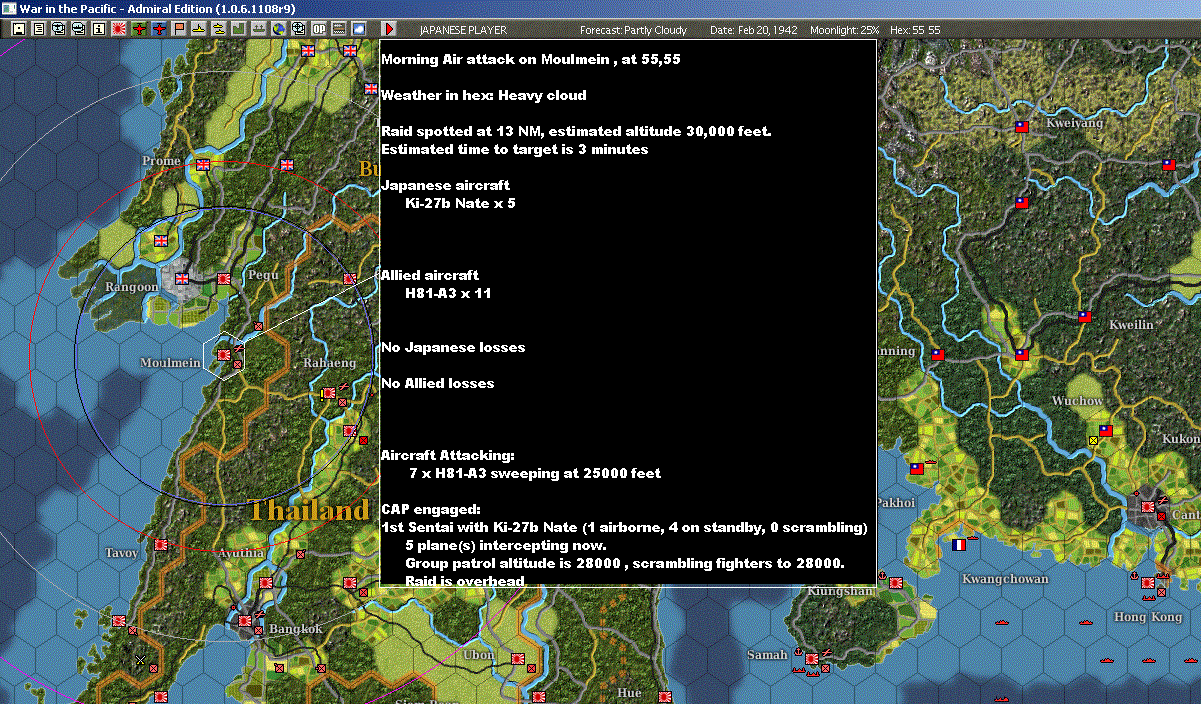The image size is (1201, 704).
Task: Click the 'No Allied losses' line
Action: pyautogui.click(x=438, y=383)
